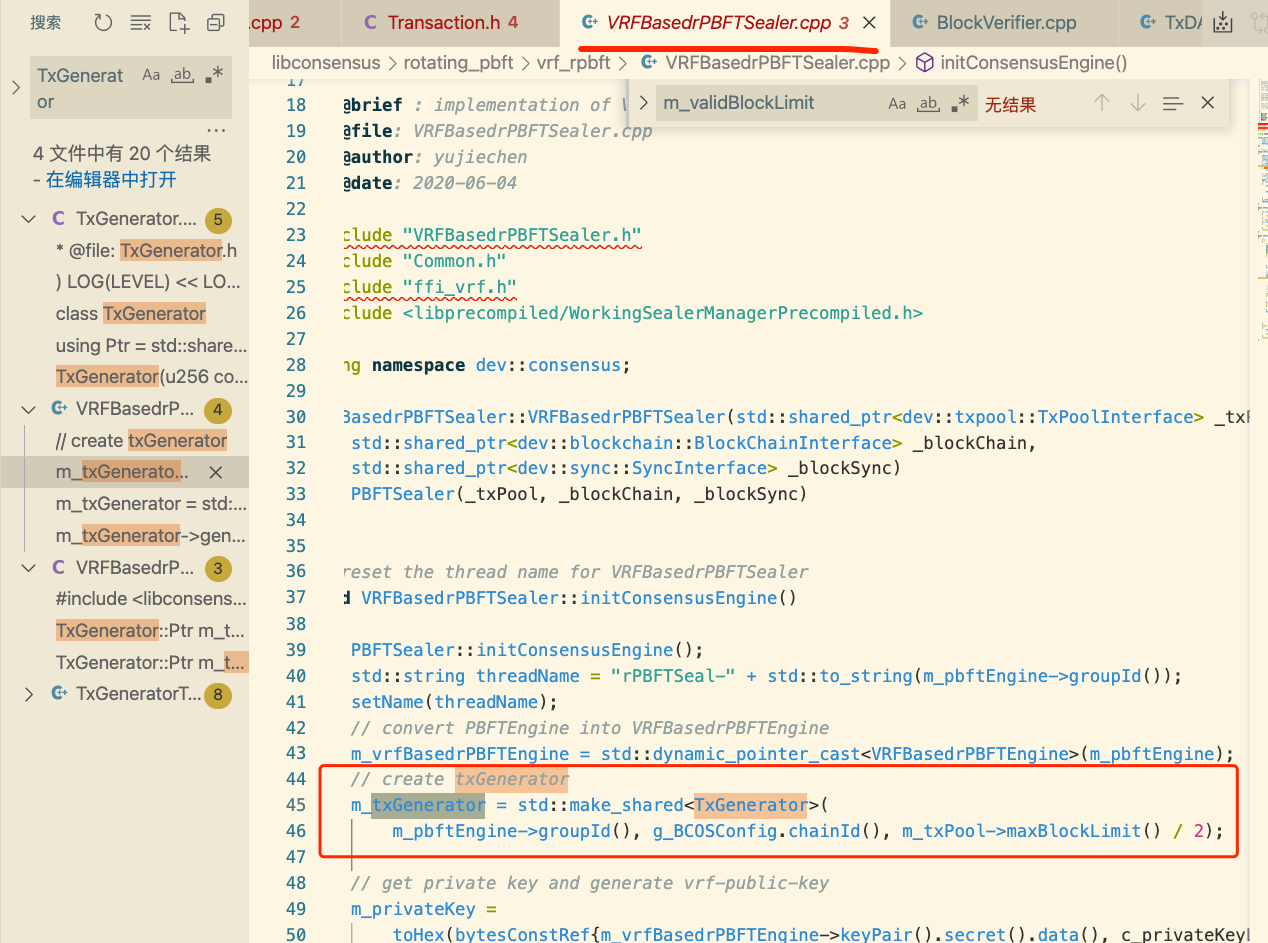Select the 'm_txGenerator = std:...' result

click(151, 504)
